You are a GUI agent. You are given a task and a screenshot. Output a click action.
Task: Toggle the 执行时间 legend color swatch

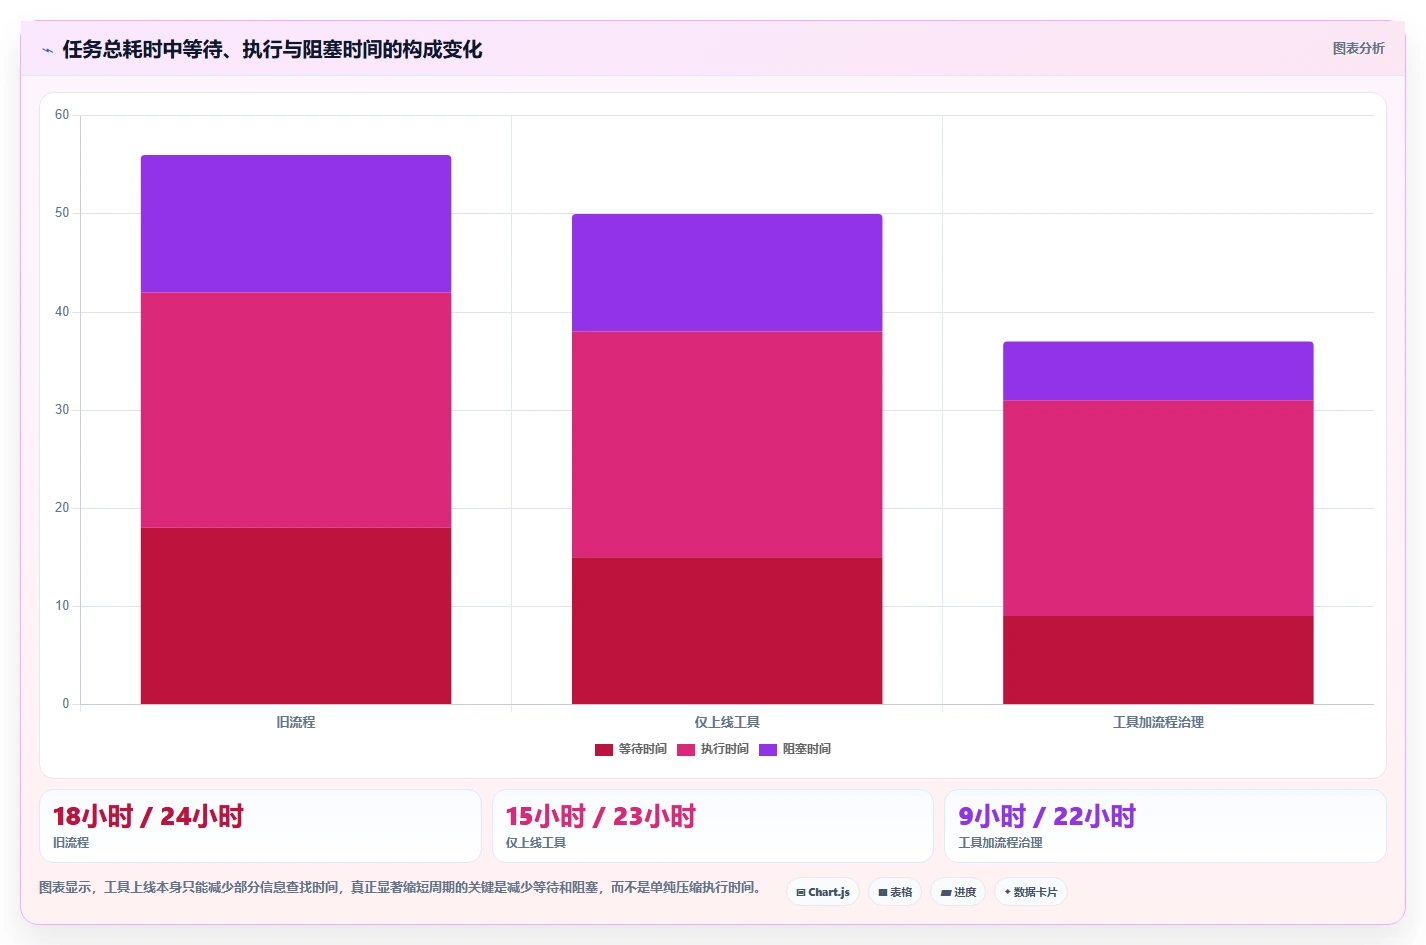pyautogui.click(x=686, y=750)
